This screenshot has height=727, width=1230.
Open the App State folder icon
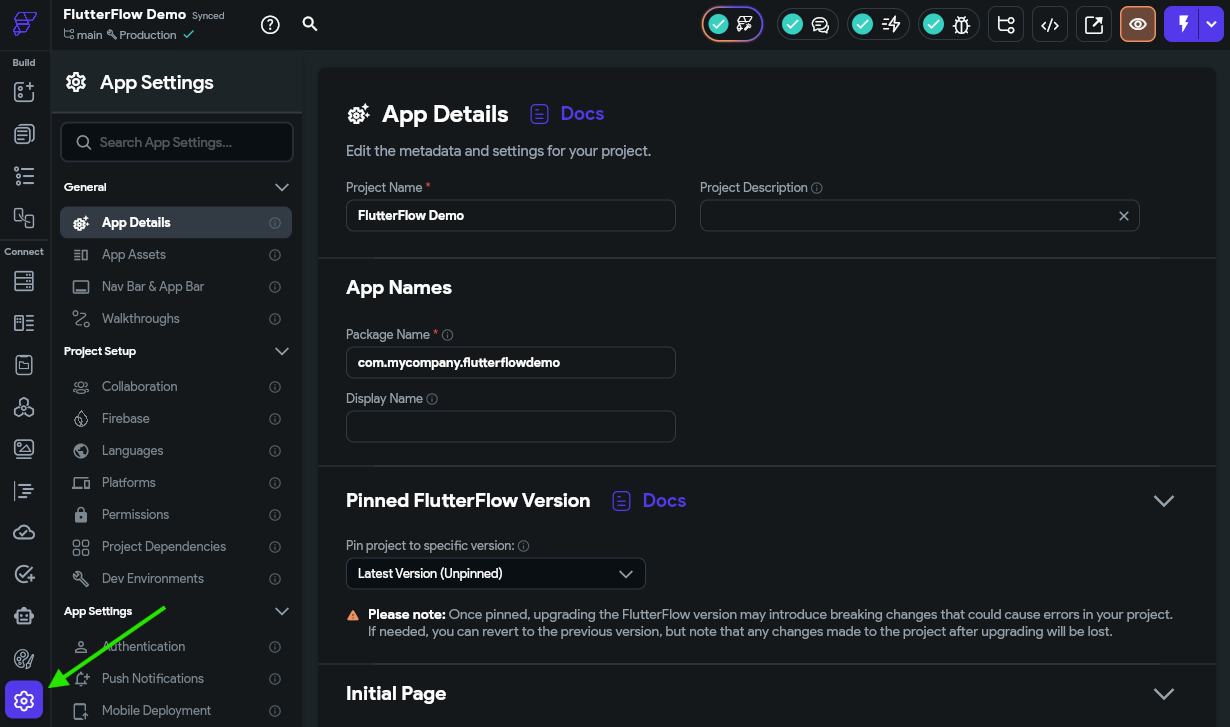click(24, 365)
